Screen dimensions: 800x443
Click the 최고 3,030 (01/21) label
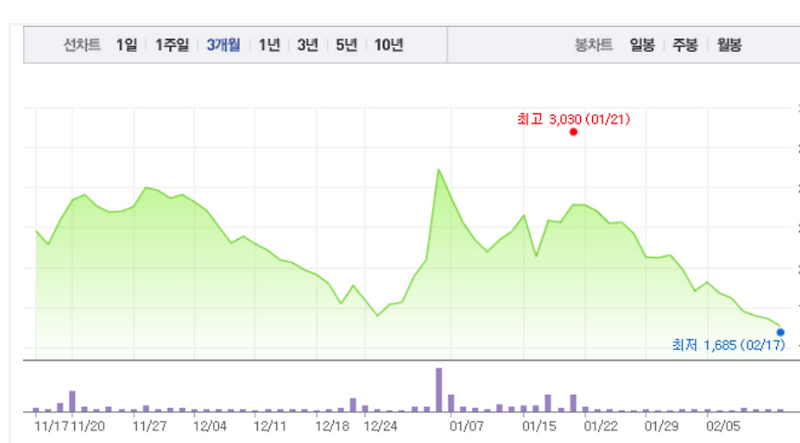[x=573, y=119]
